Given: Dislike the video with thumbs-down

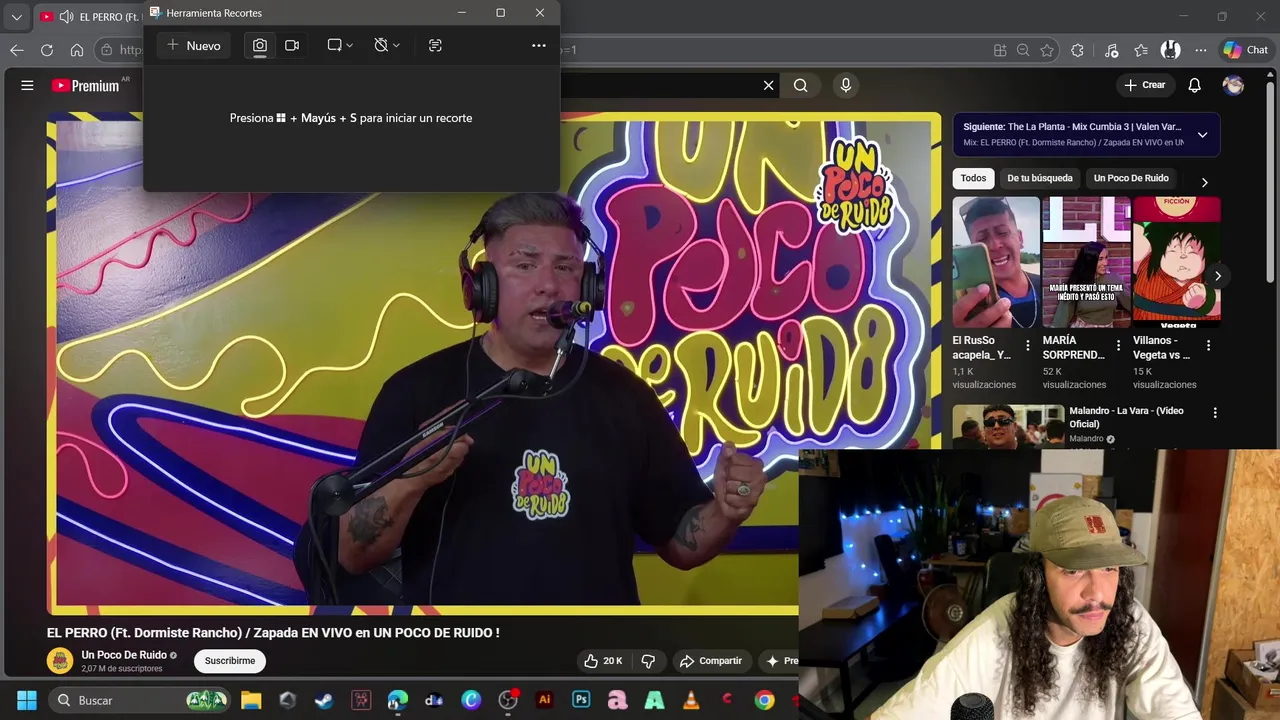Looking at the screenshot, I should (648, 661).
